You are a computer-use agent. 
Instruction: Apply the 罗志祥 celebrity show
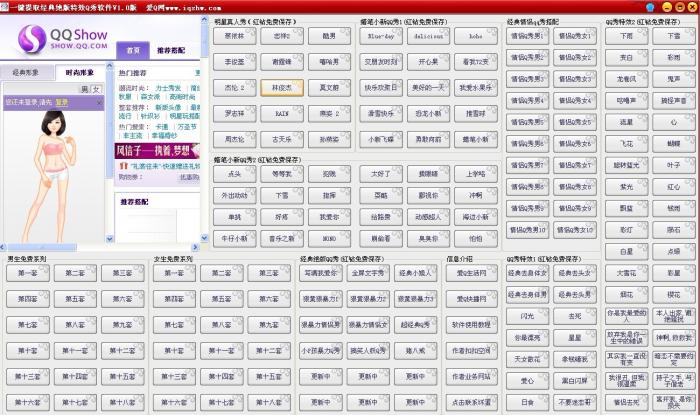coord(234,114)
